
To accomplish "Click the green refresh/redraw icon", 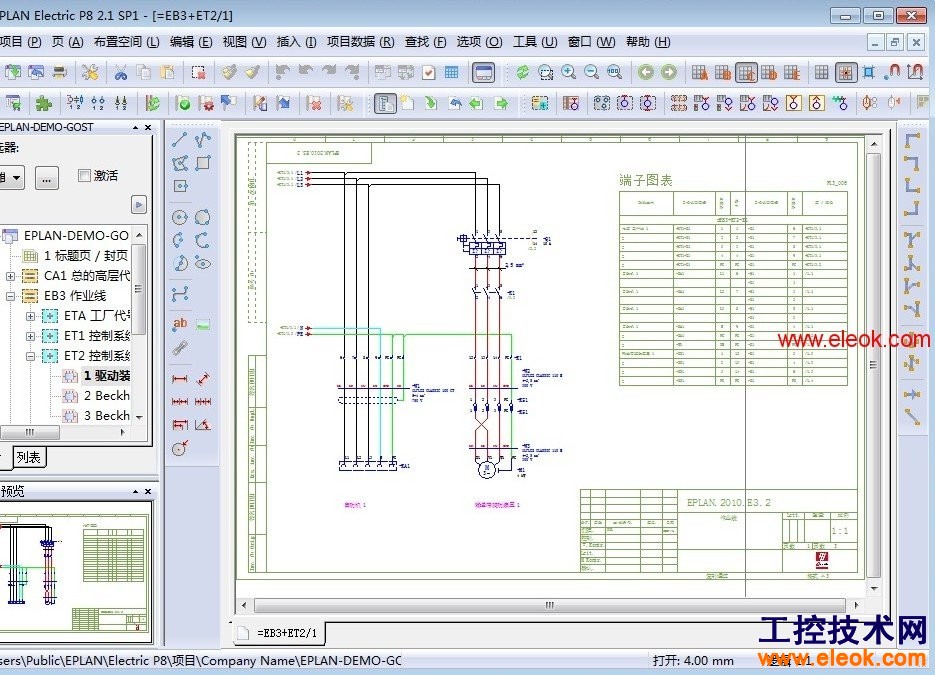I will click(522, 73).
